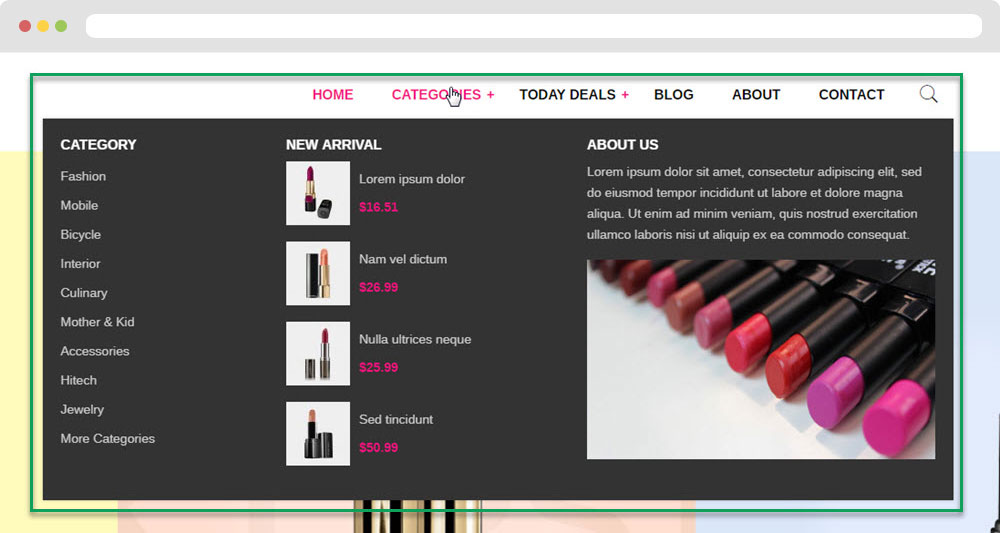Click the More Categories link
This screenshot has width=1000, height=533.
107,439
